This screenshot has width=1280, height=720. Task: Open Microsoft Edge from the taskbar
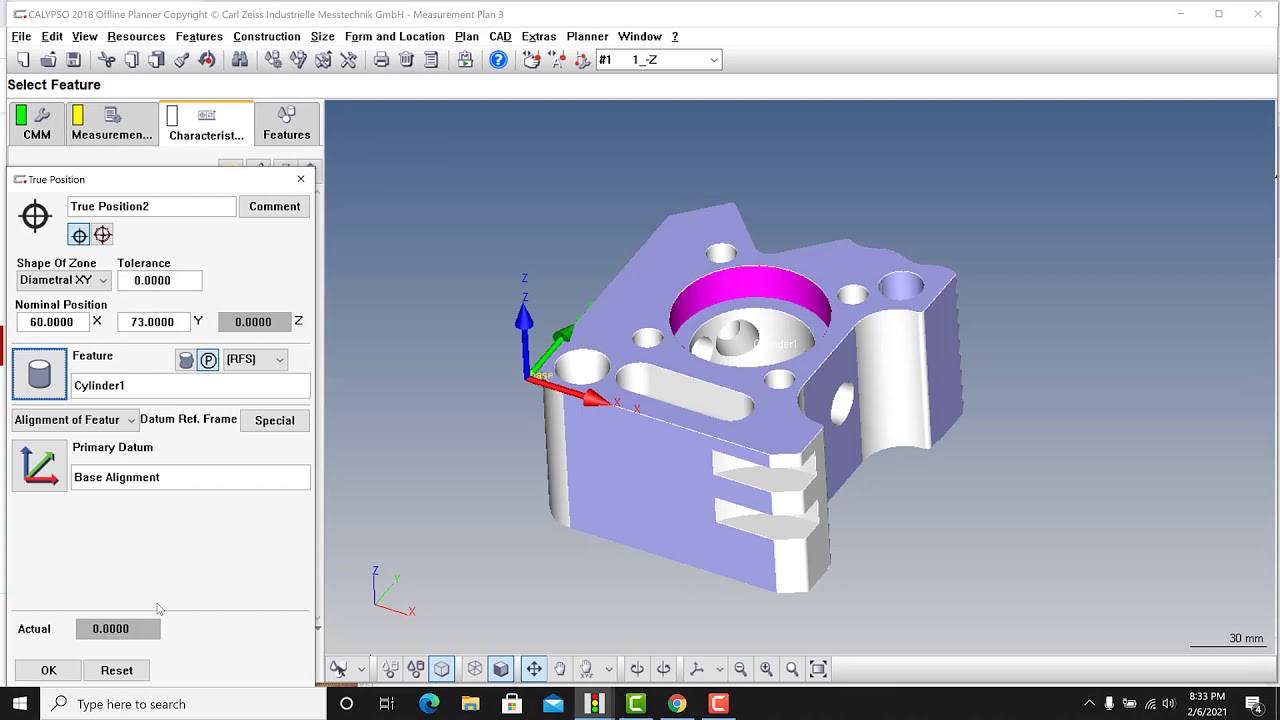point(429,704)
